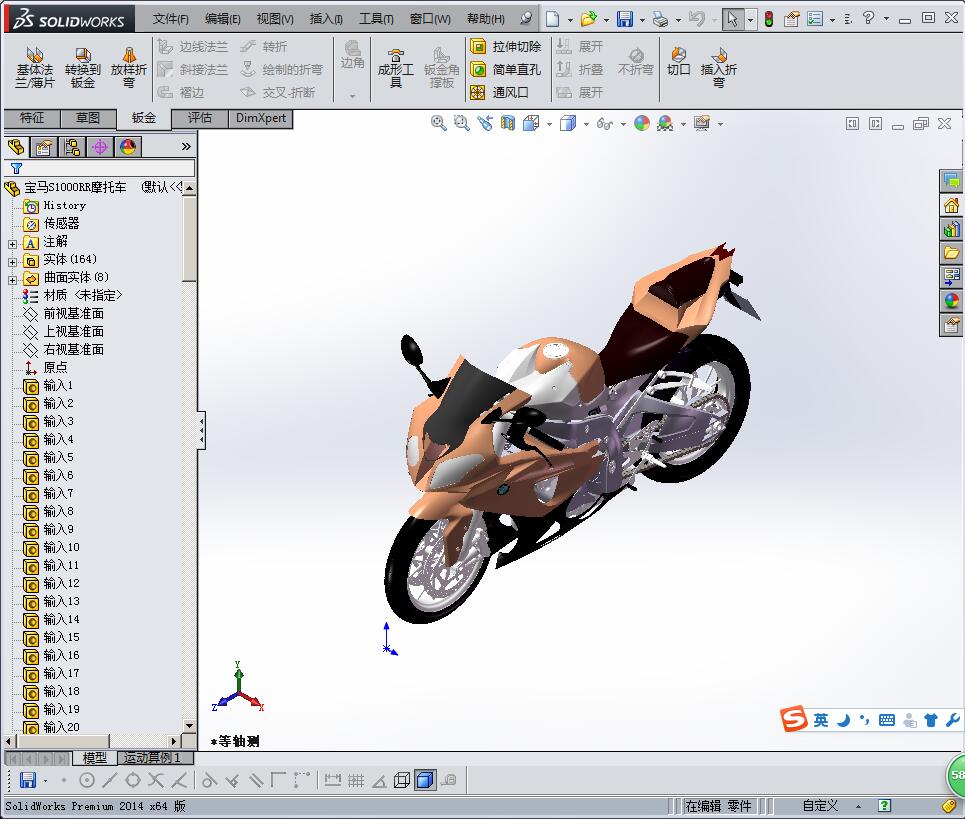Select the 转换到钣金 convert tool
The height and width of the screenshot is (819, 965).
[x=82, y=67]
